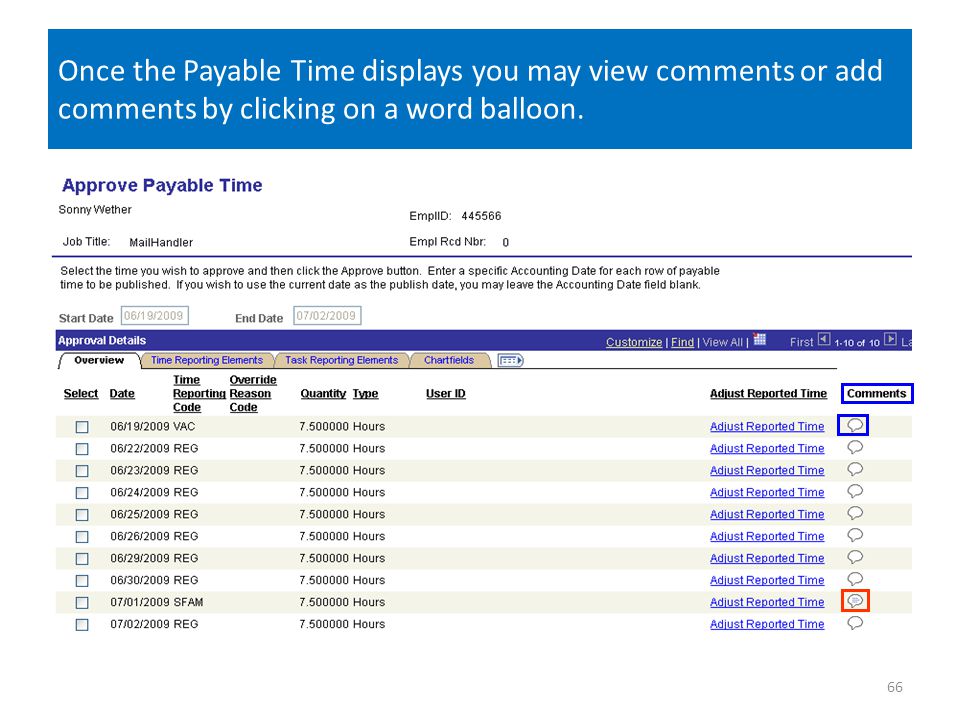
Task: Show previous rows with left arrow icon
Action: click(x=824, y=340)
